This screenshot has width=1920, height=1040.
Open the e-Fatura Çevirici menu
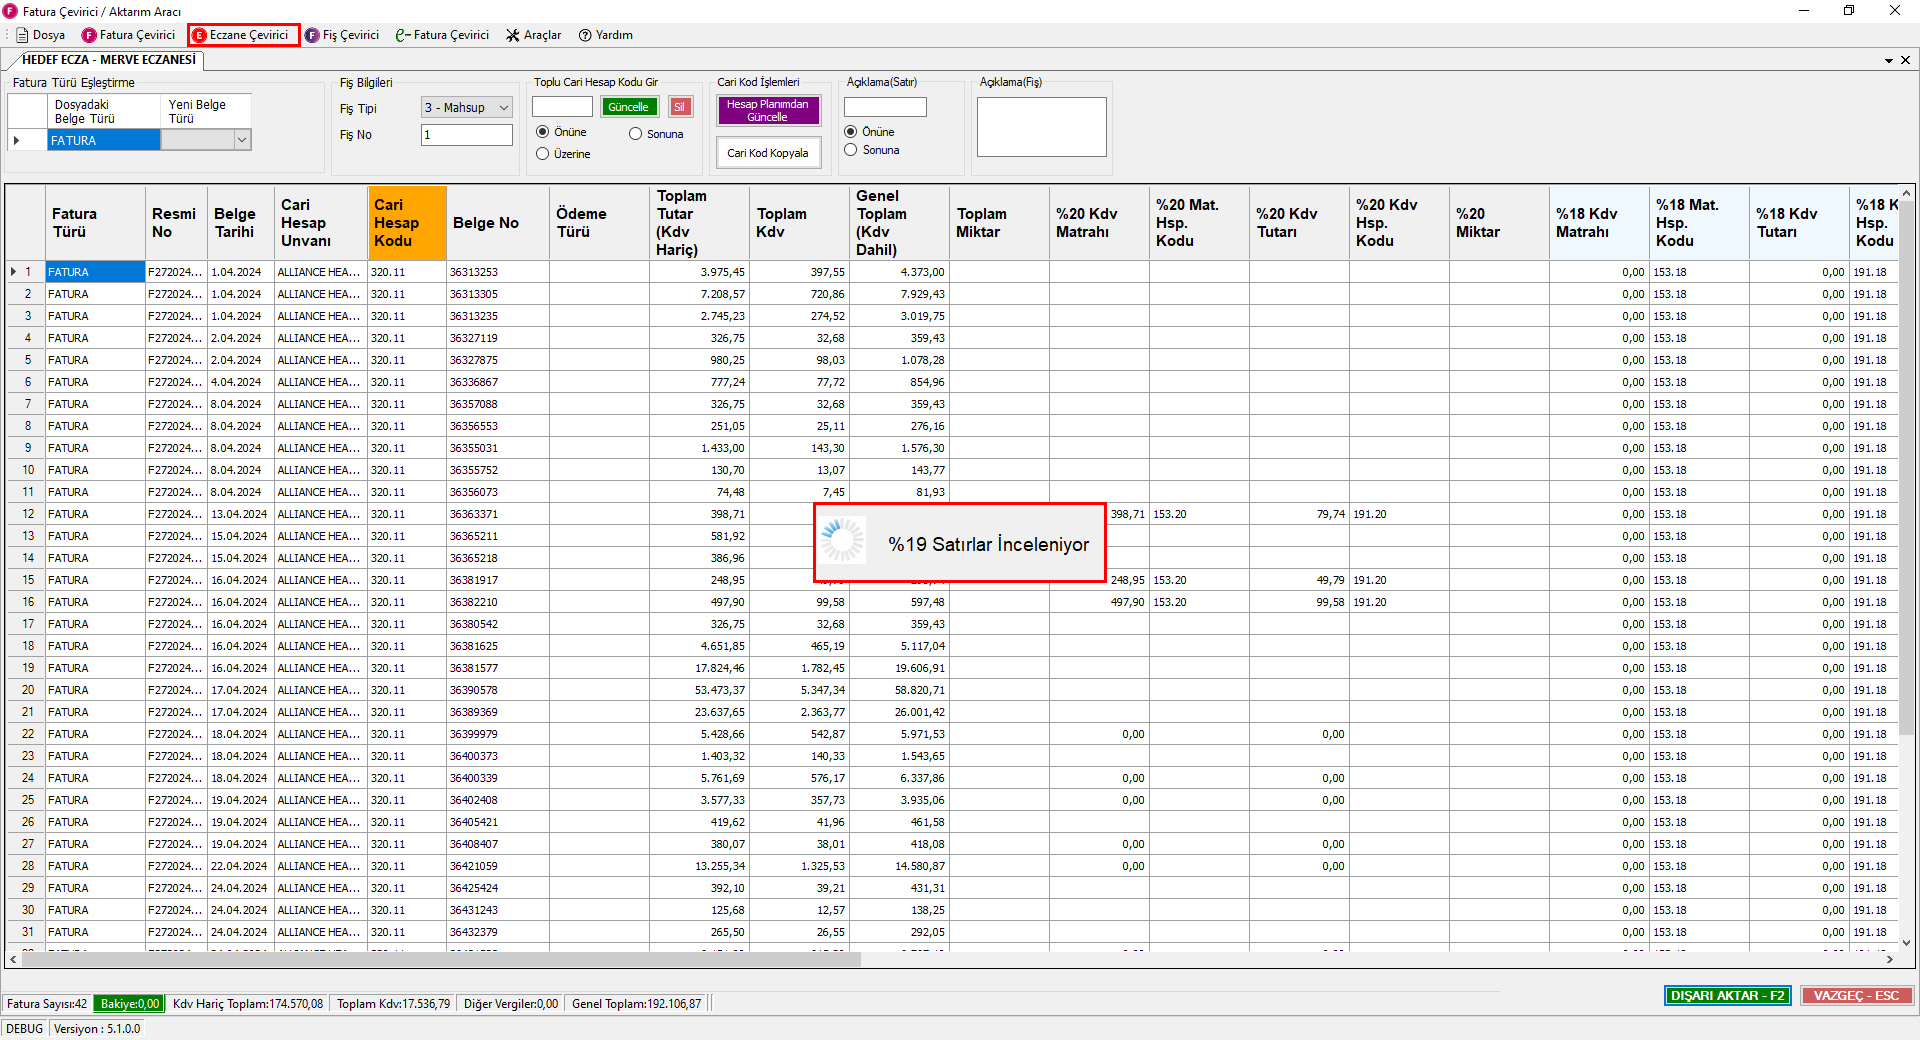tap(442, 35)
